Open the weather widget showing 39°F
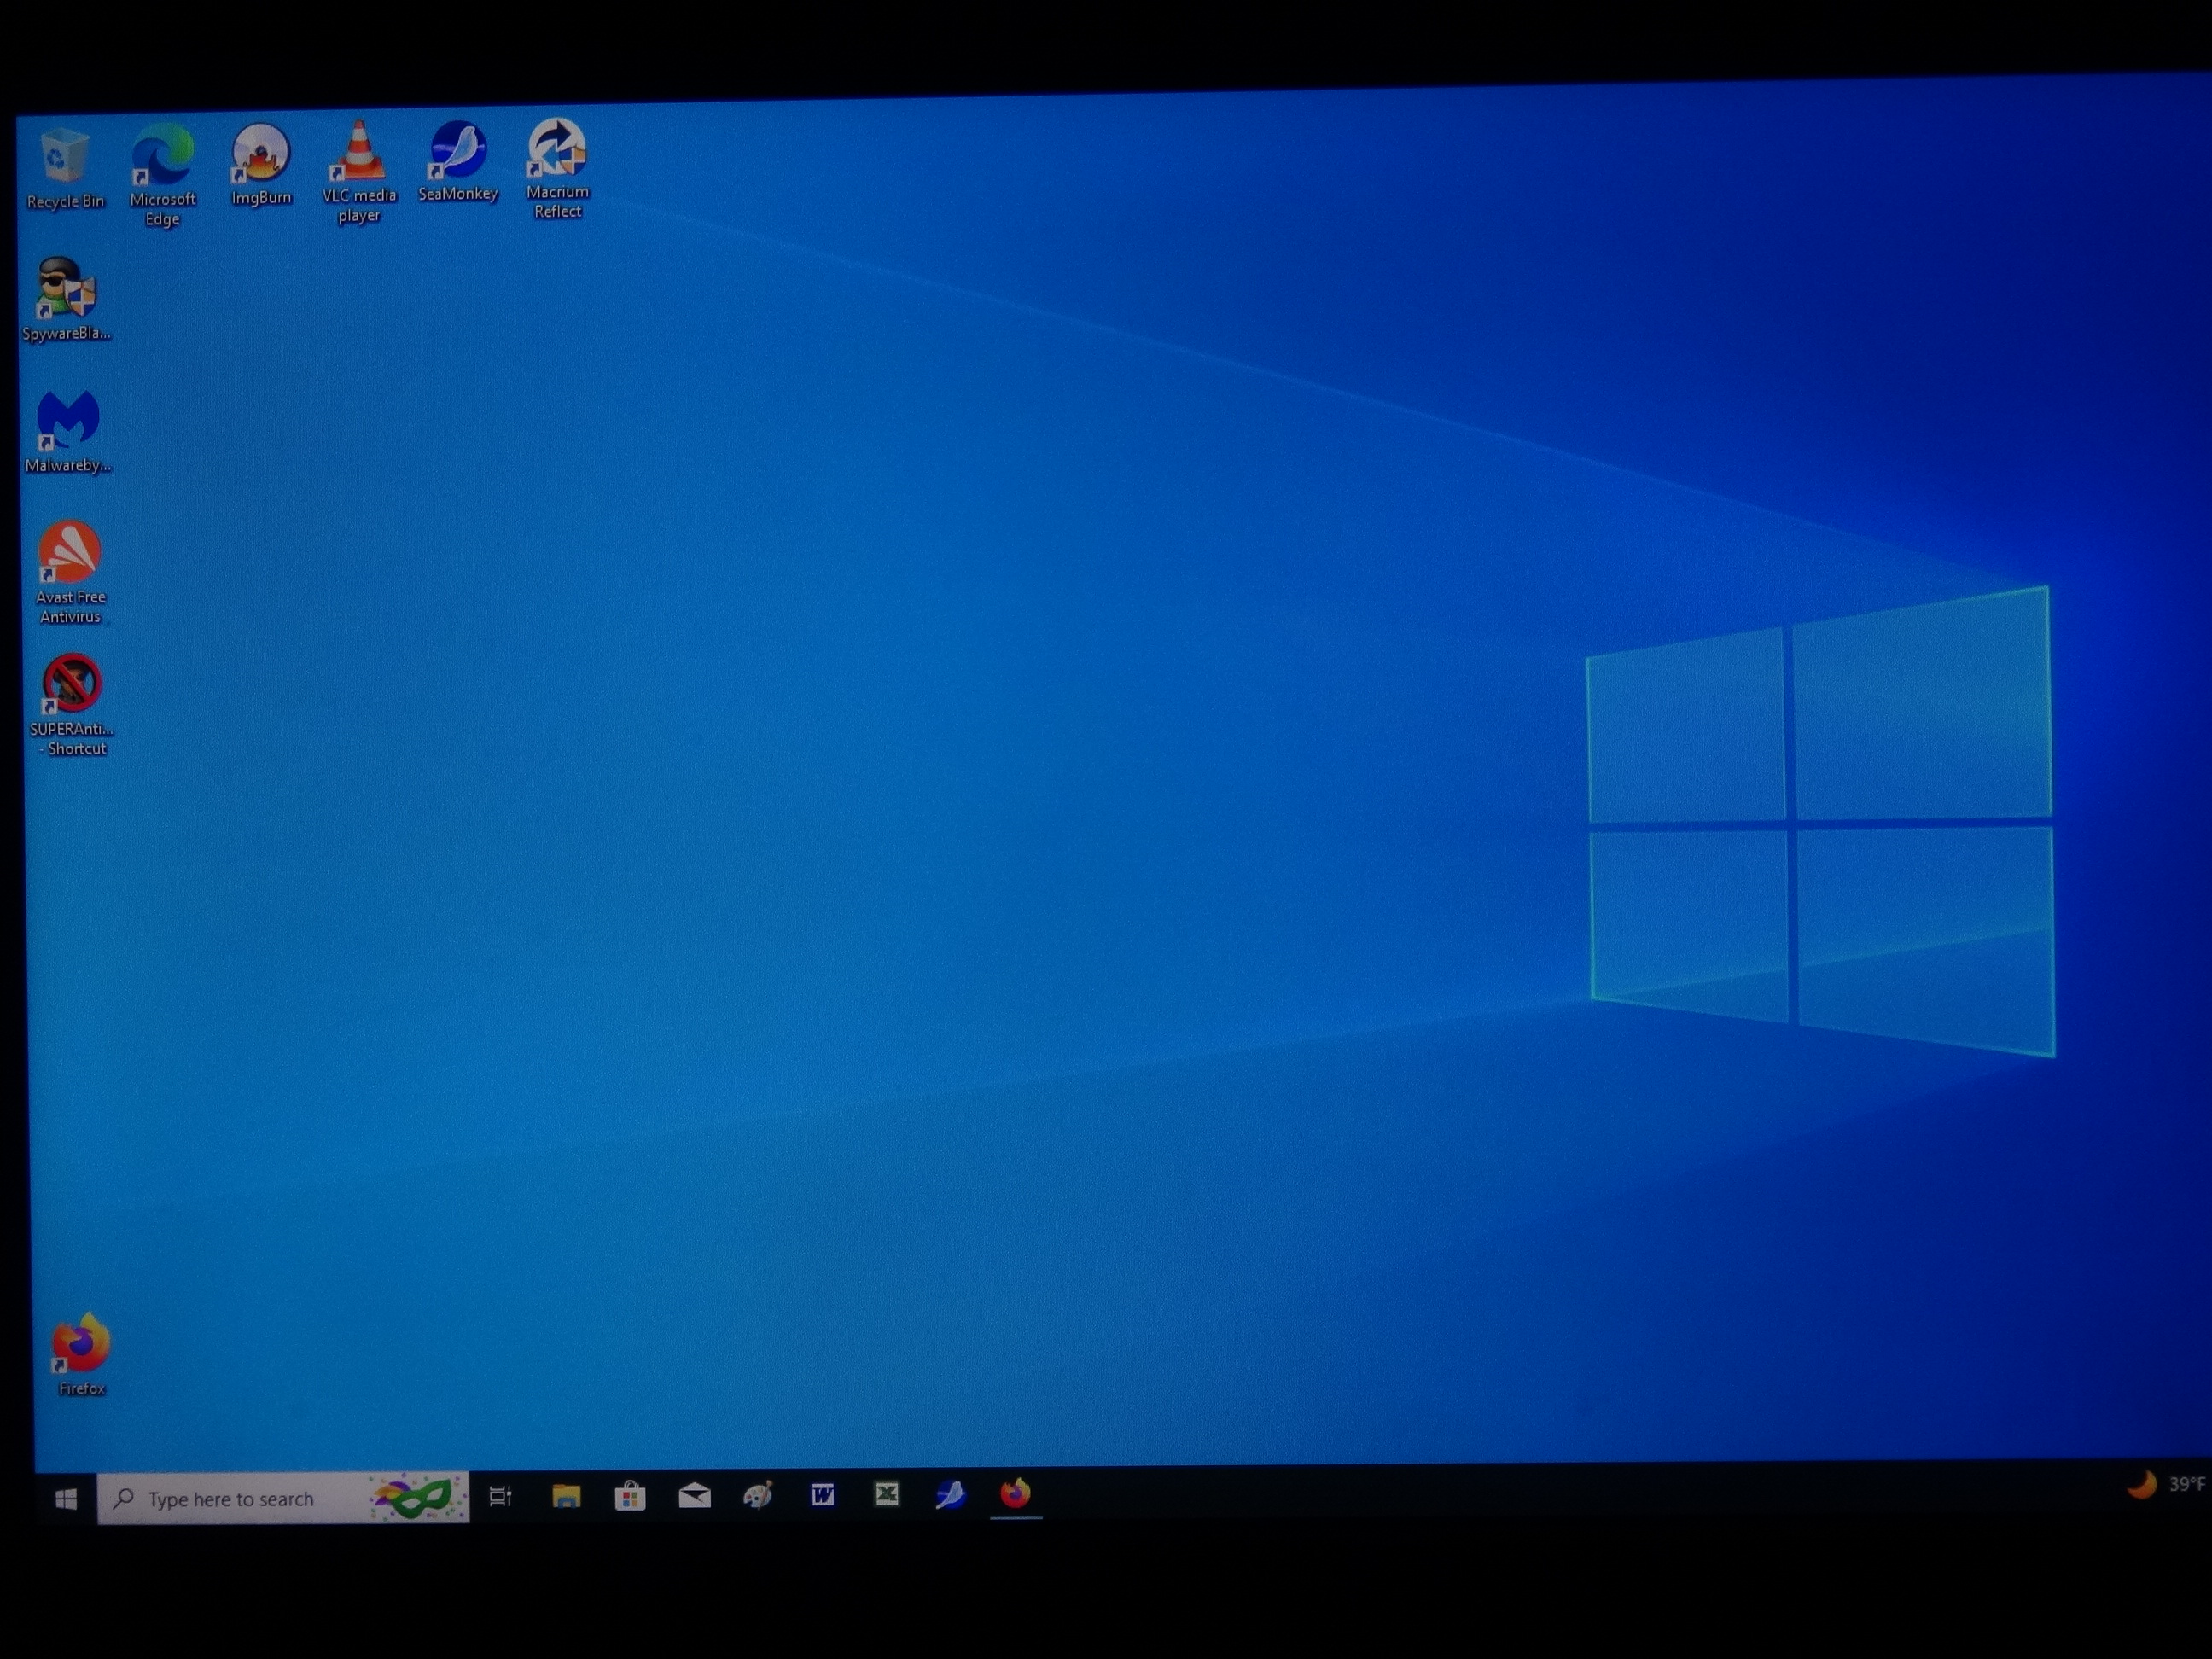Screen dimensions: 2212x1659 [2165, 1485]
